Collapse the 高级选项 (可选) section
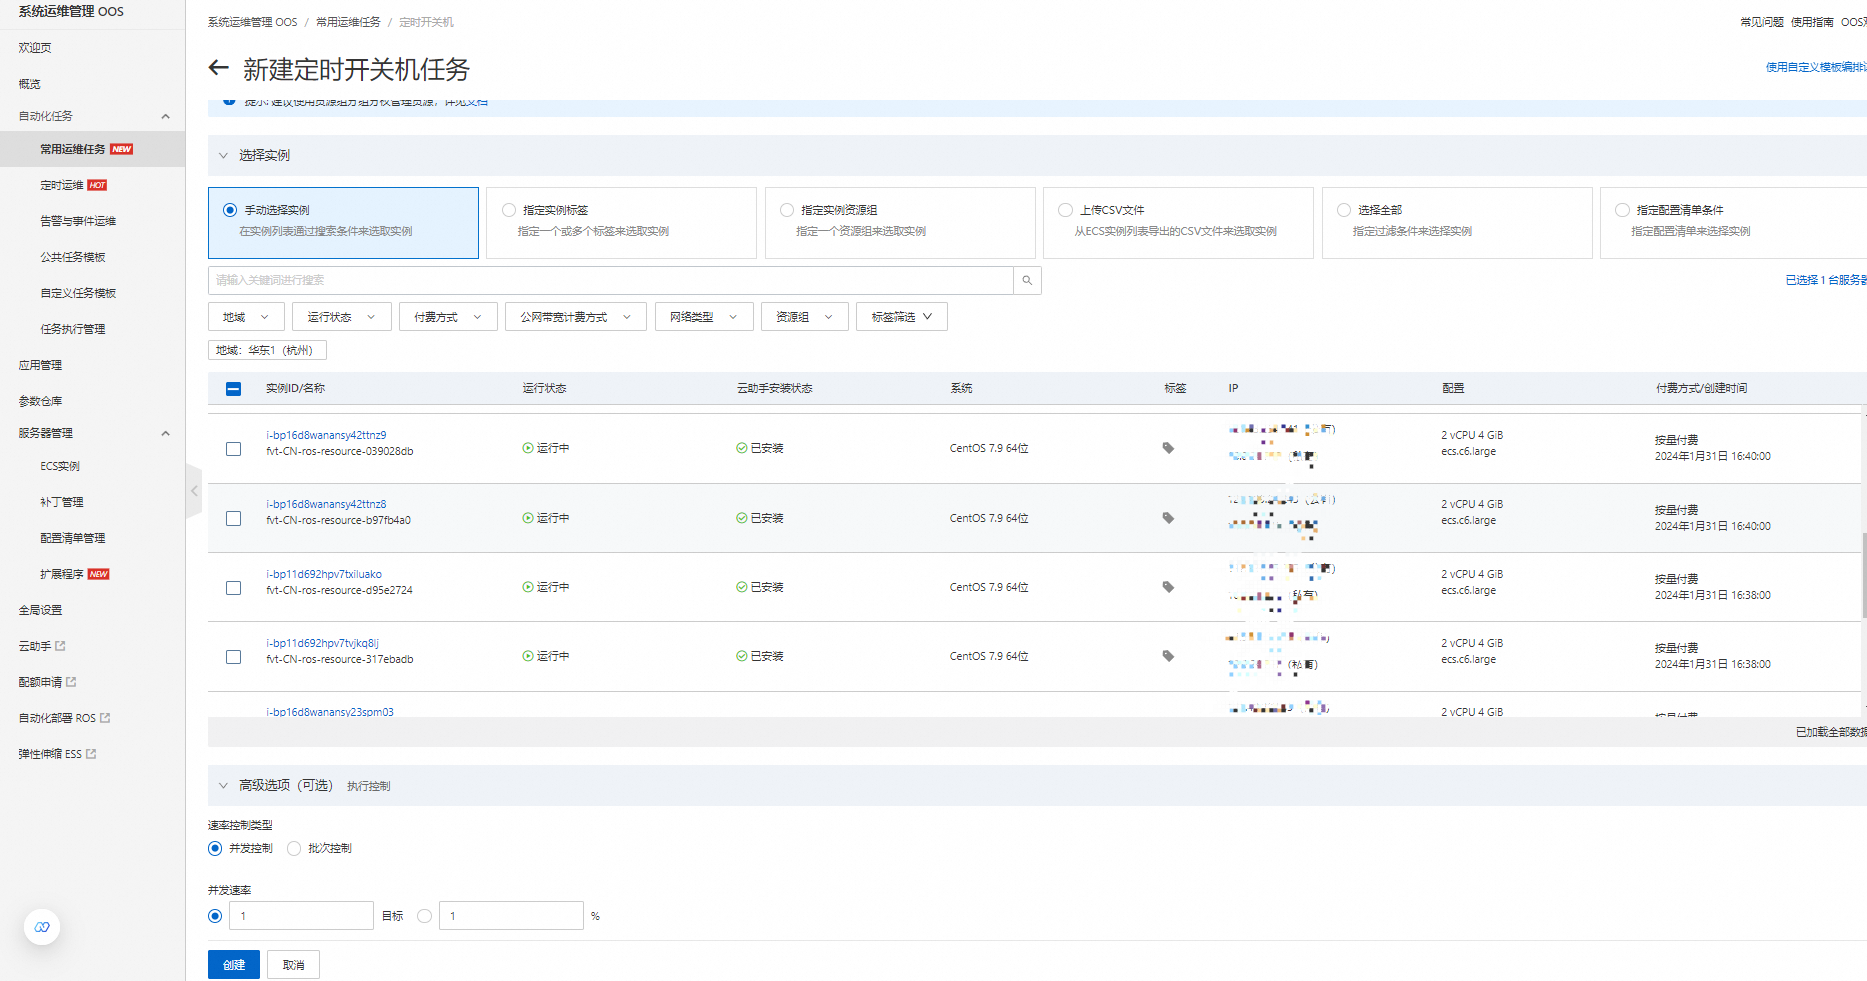The height and width of the screenshot is (981, 1867). pos(223,786)
